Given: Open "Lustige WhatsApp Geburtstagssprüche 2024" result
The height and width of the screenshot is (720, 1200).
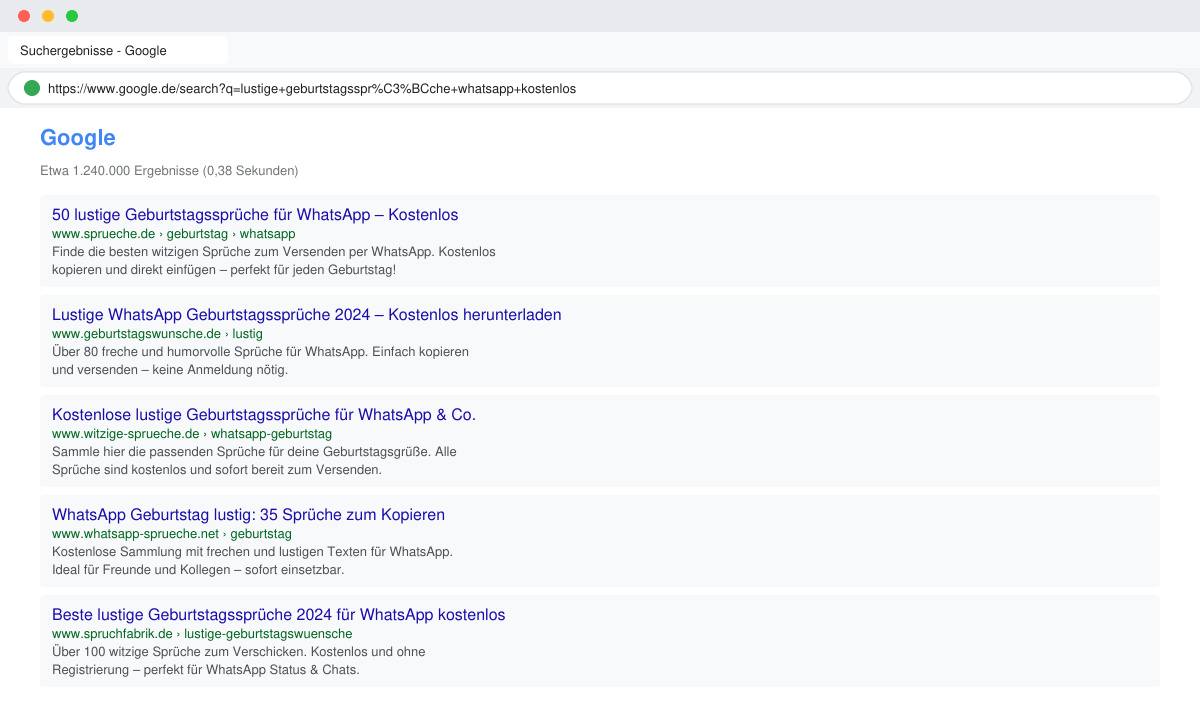Looking at the screenshot, I should coord(307,315).
